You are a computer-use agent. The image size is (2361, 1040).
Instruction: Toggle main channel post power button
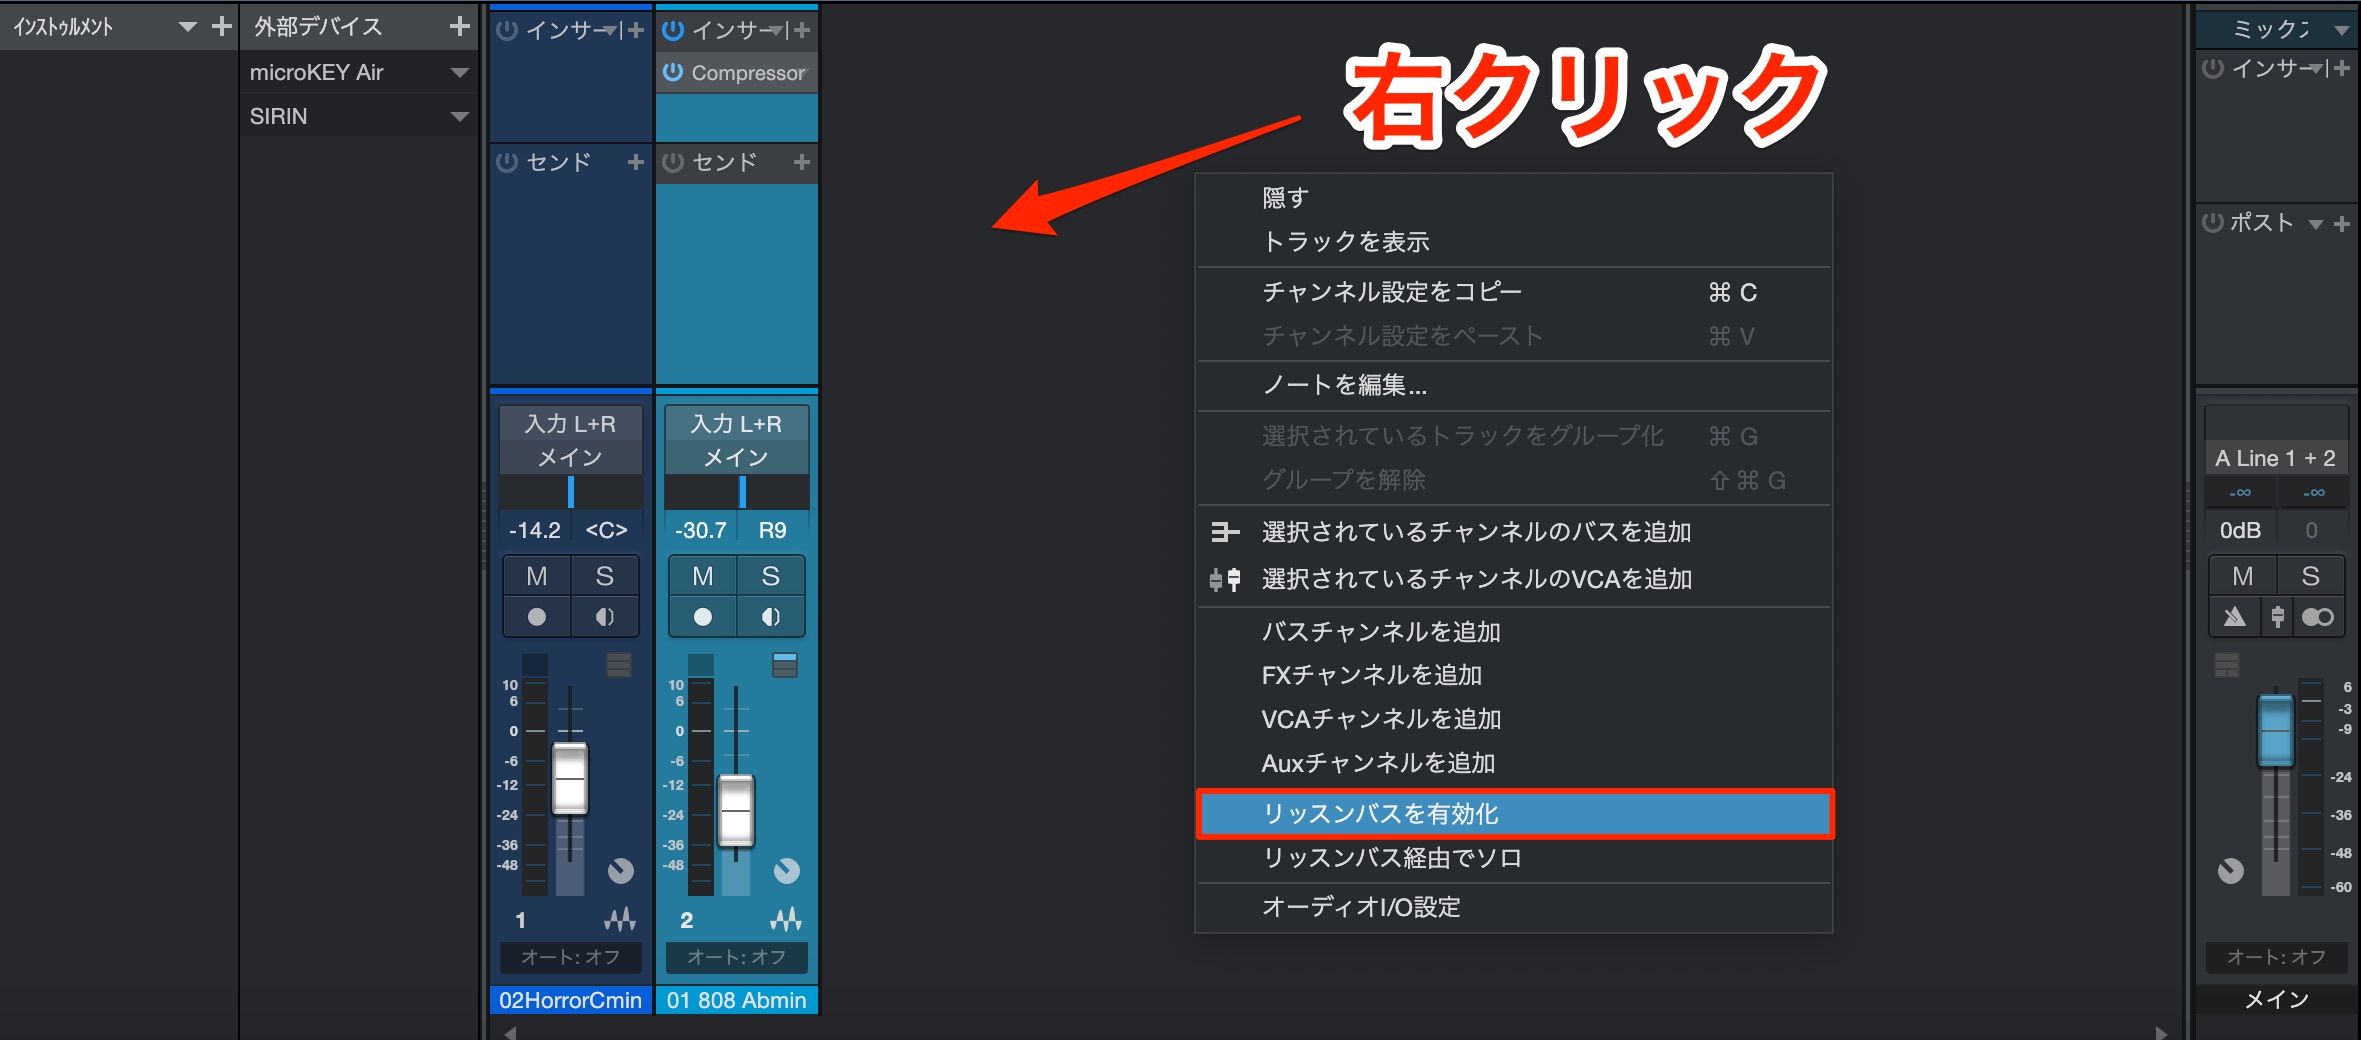point(2213,222)
